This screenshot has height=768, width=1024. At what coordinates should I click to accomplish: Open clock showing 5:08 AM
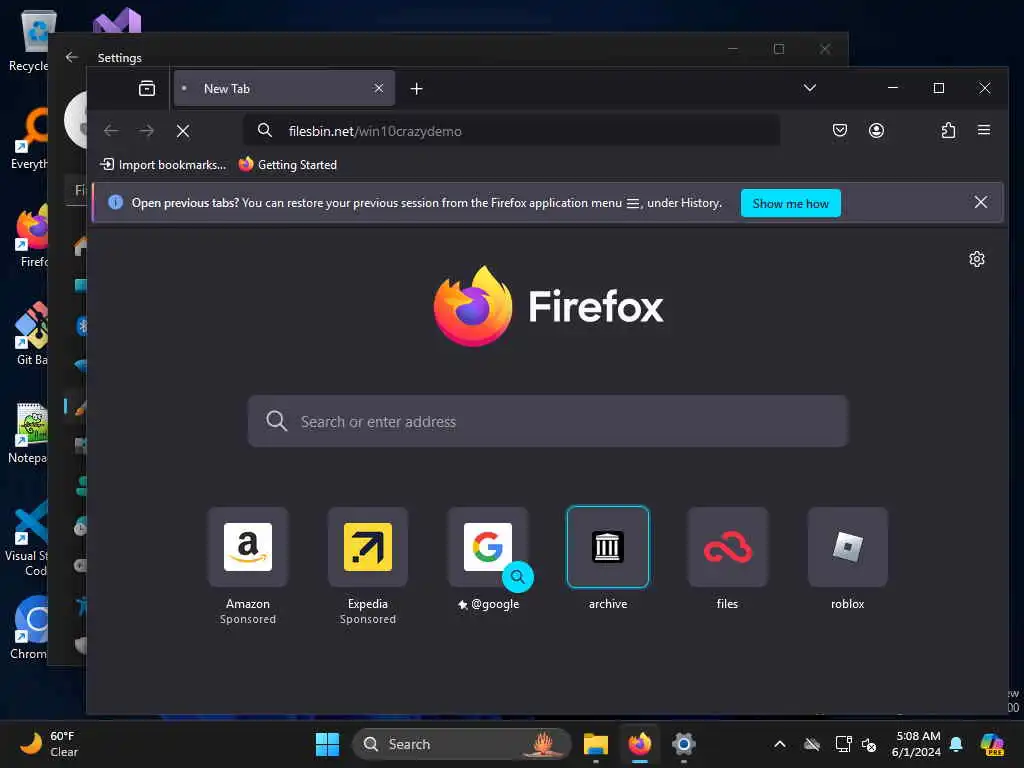(916, 744)
